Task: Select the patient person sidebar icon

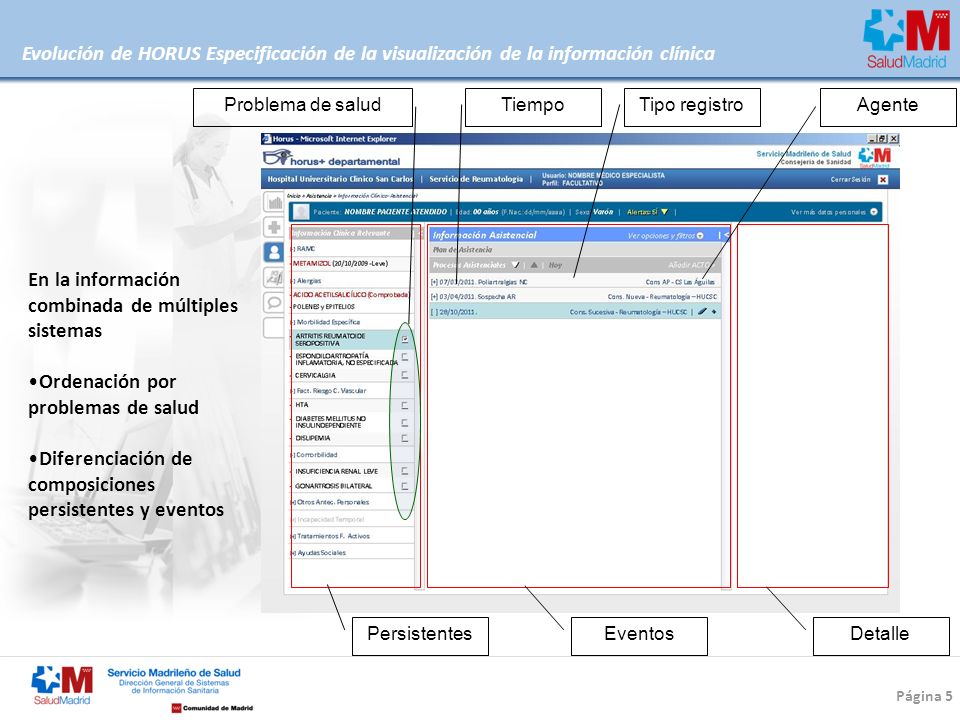Action: click(x=274, y=252)
